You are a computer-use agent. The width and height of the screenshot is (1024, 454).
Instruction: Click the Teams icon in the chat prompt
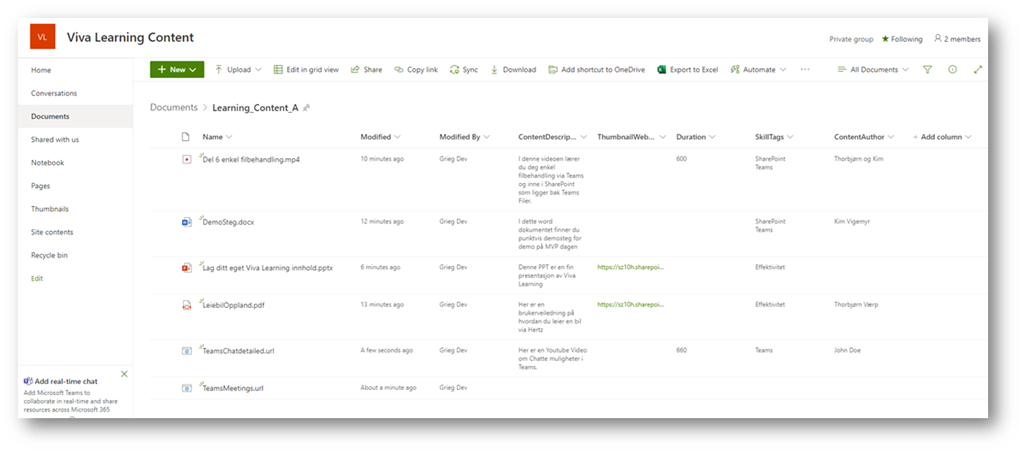[28, 381]
